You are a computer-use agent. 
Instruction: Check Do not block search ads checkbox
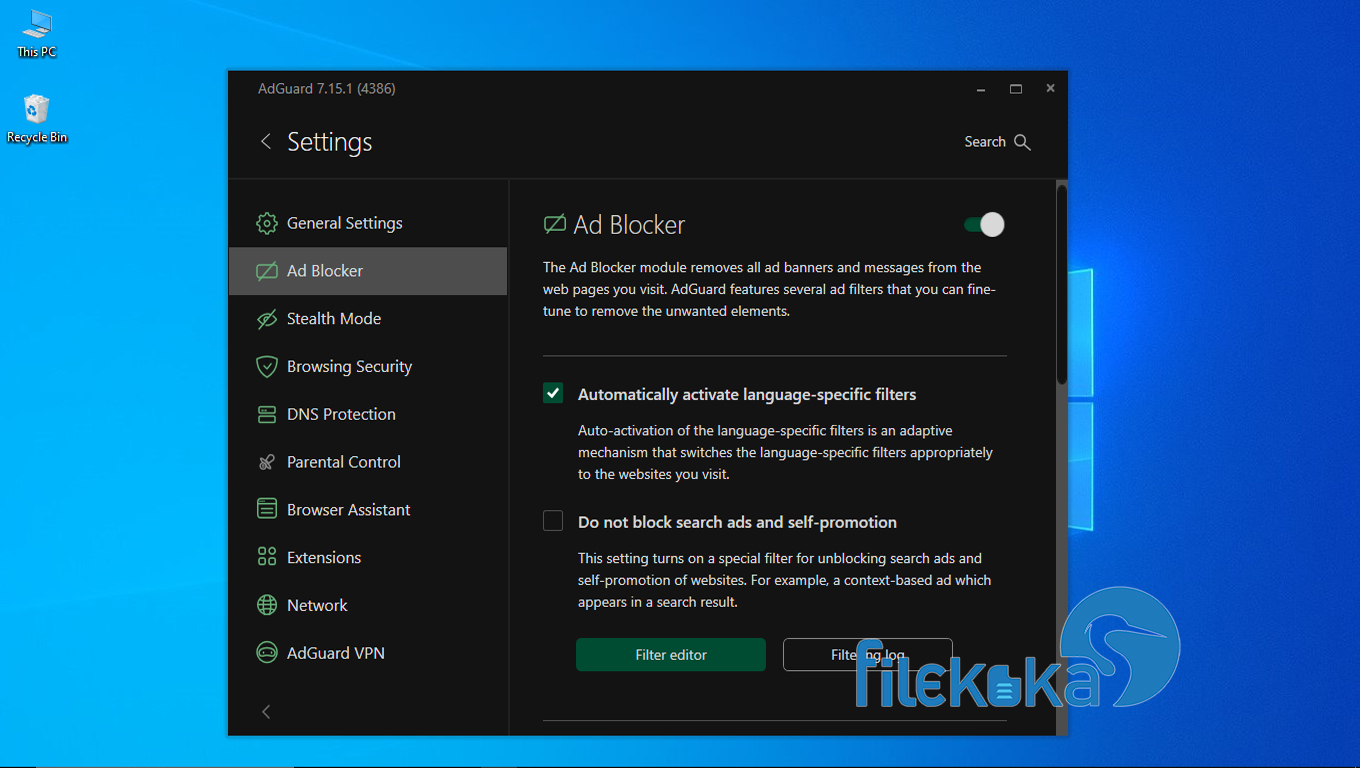click(x=553, y=521)
